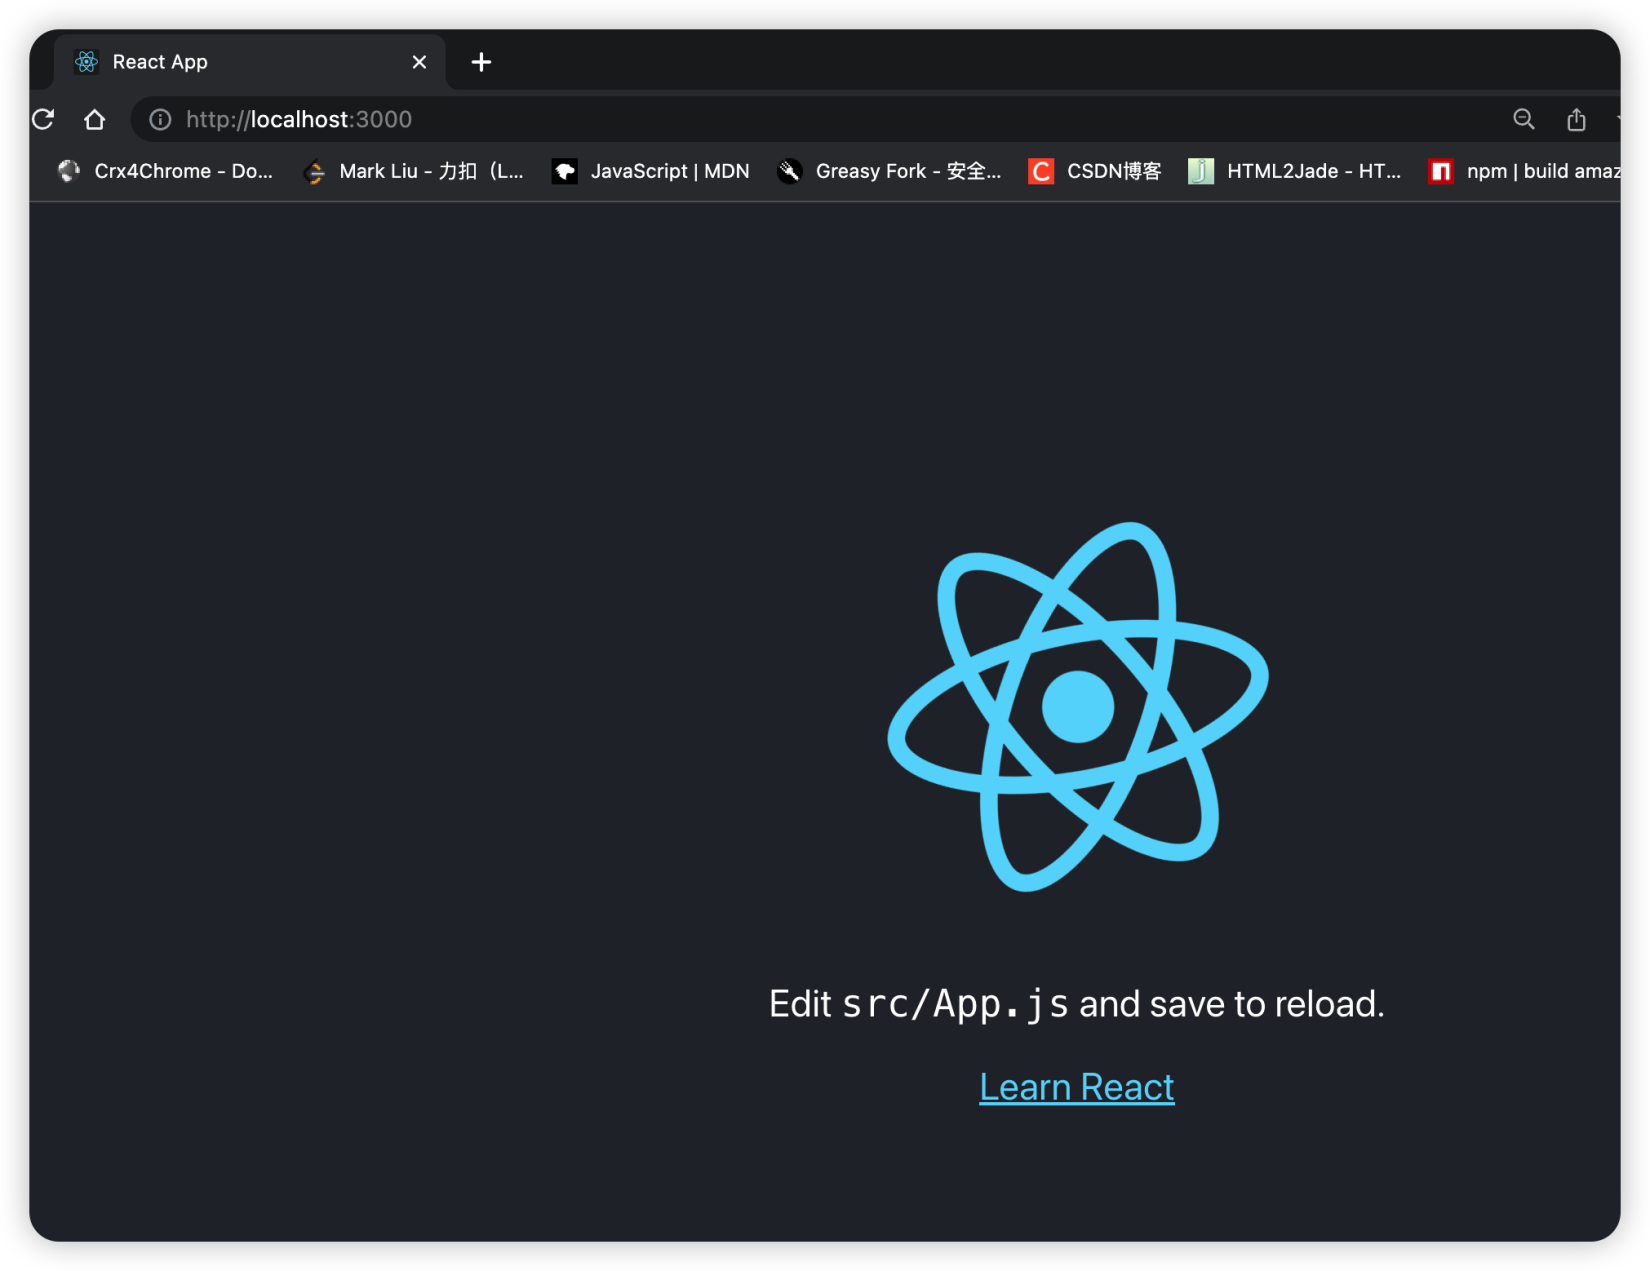Viewport: 1650px width, 1271px height.
Task: Select the React App tab
Action: pos(250,62)
